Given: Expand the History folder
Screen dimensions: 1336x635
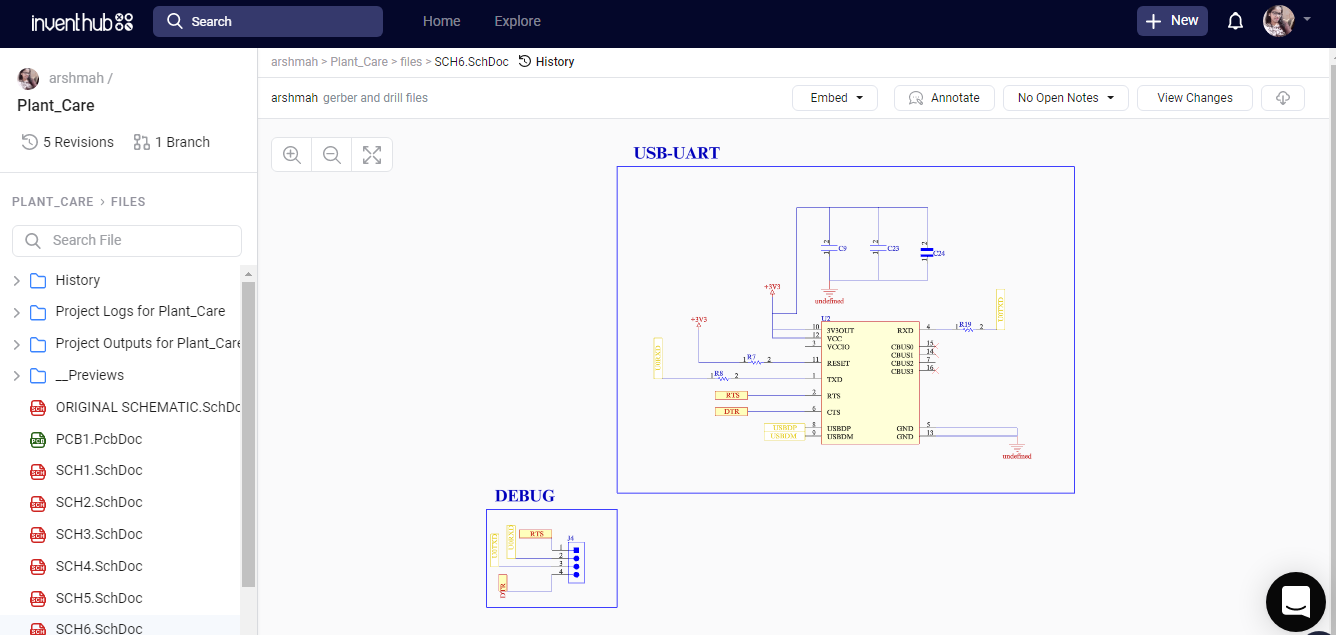Looking at the screenshot, I should point(16,280).
